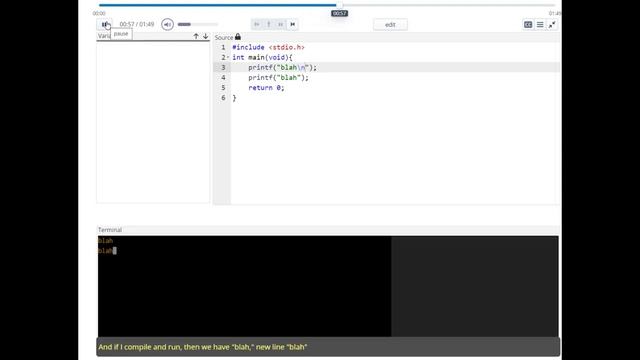Click the subtitle caption text bar
This screenshot has height=360, width=640.
(x=328, y=347)
